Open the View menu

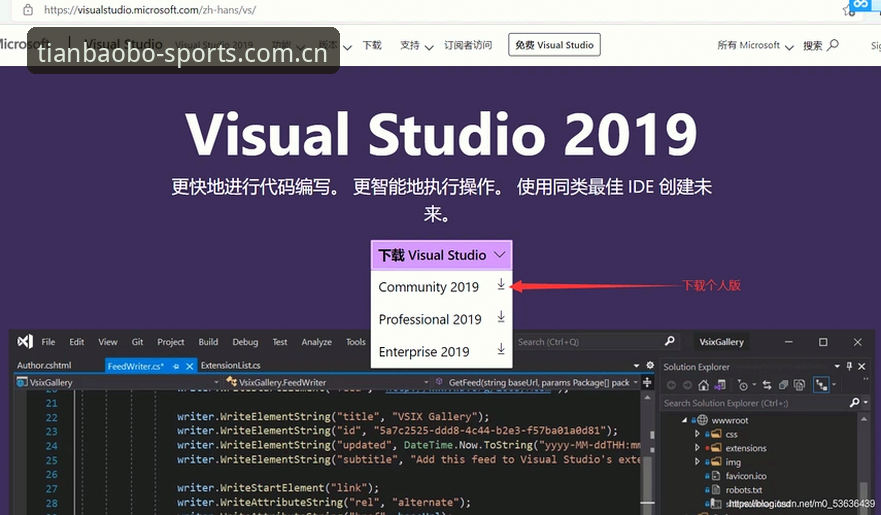coord(108,341)
